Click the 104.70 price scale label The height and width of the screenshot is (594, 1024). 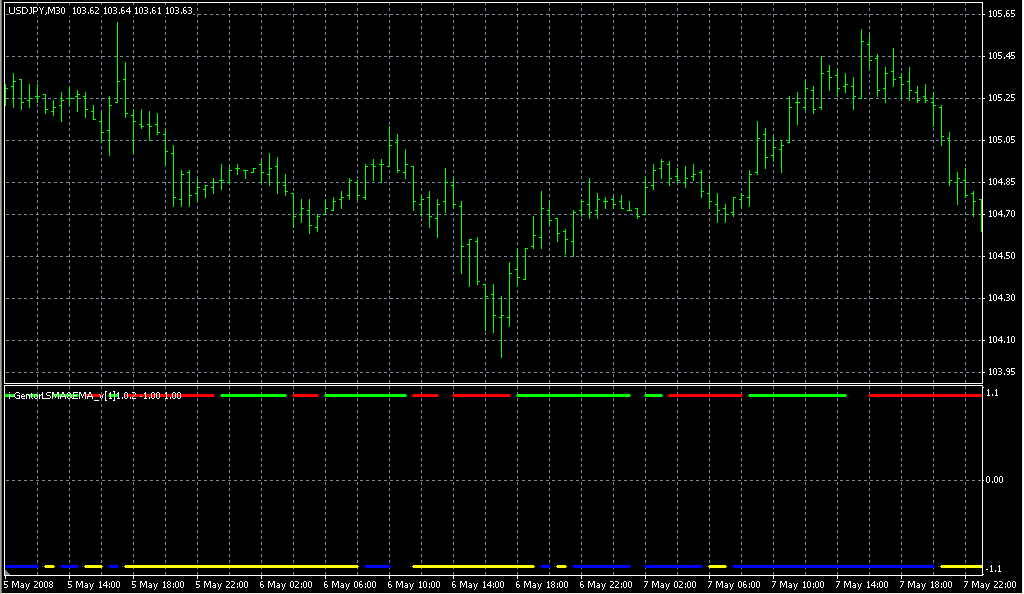click(x=1000, y=214)
